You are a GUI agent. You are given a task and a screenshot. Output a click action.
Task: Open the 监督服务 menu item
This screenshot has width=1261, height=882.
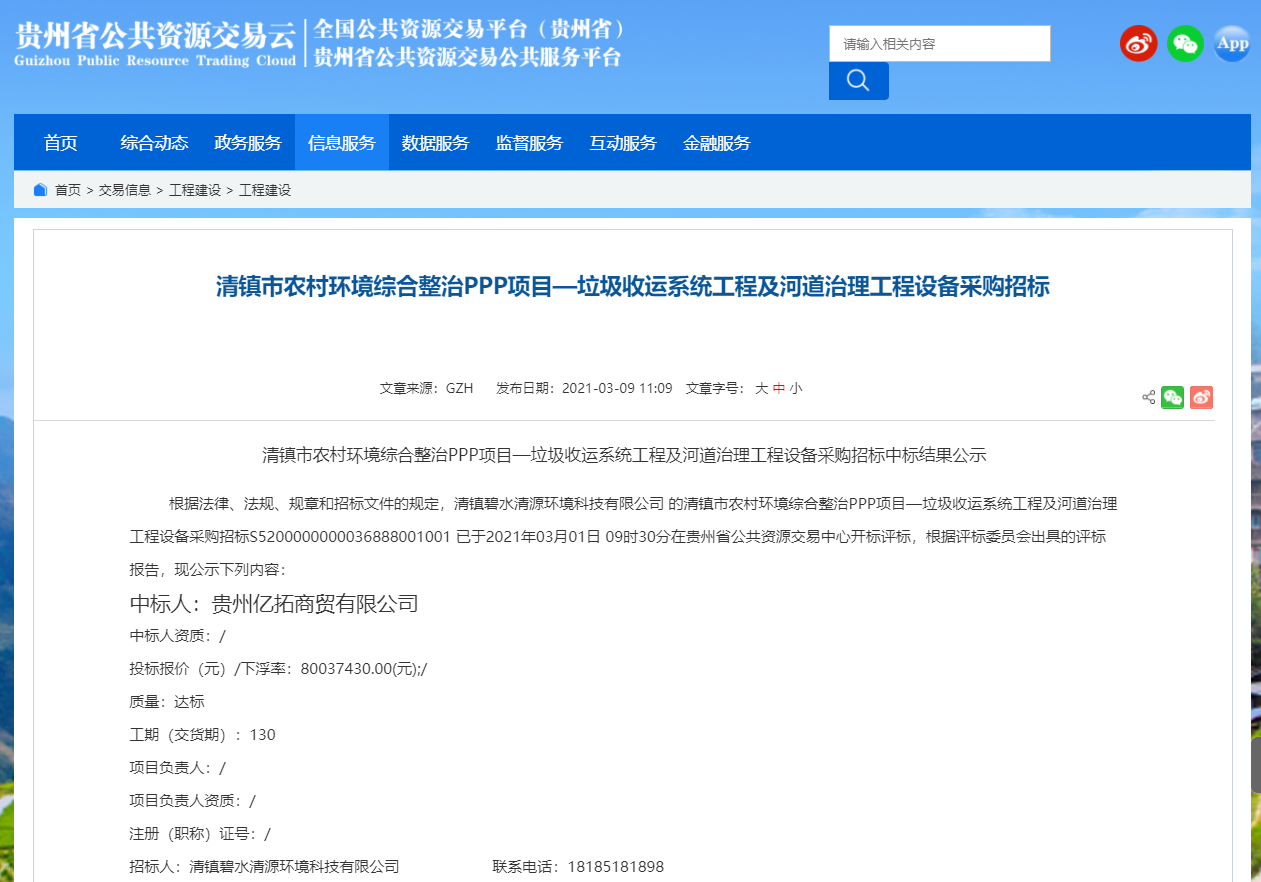(528, 142)
